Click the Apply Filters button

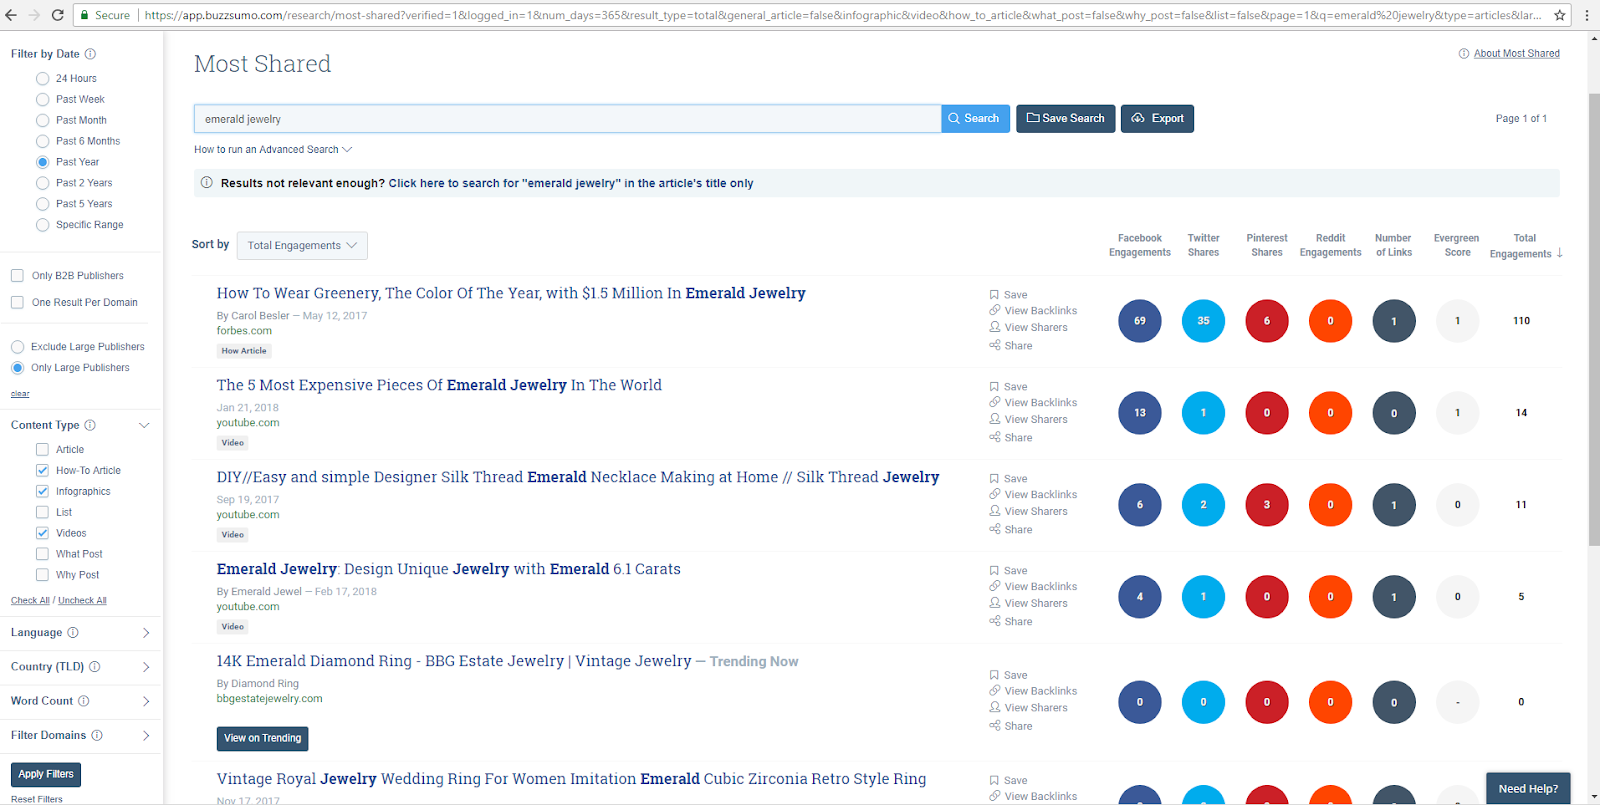[x=46, y=774]
